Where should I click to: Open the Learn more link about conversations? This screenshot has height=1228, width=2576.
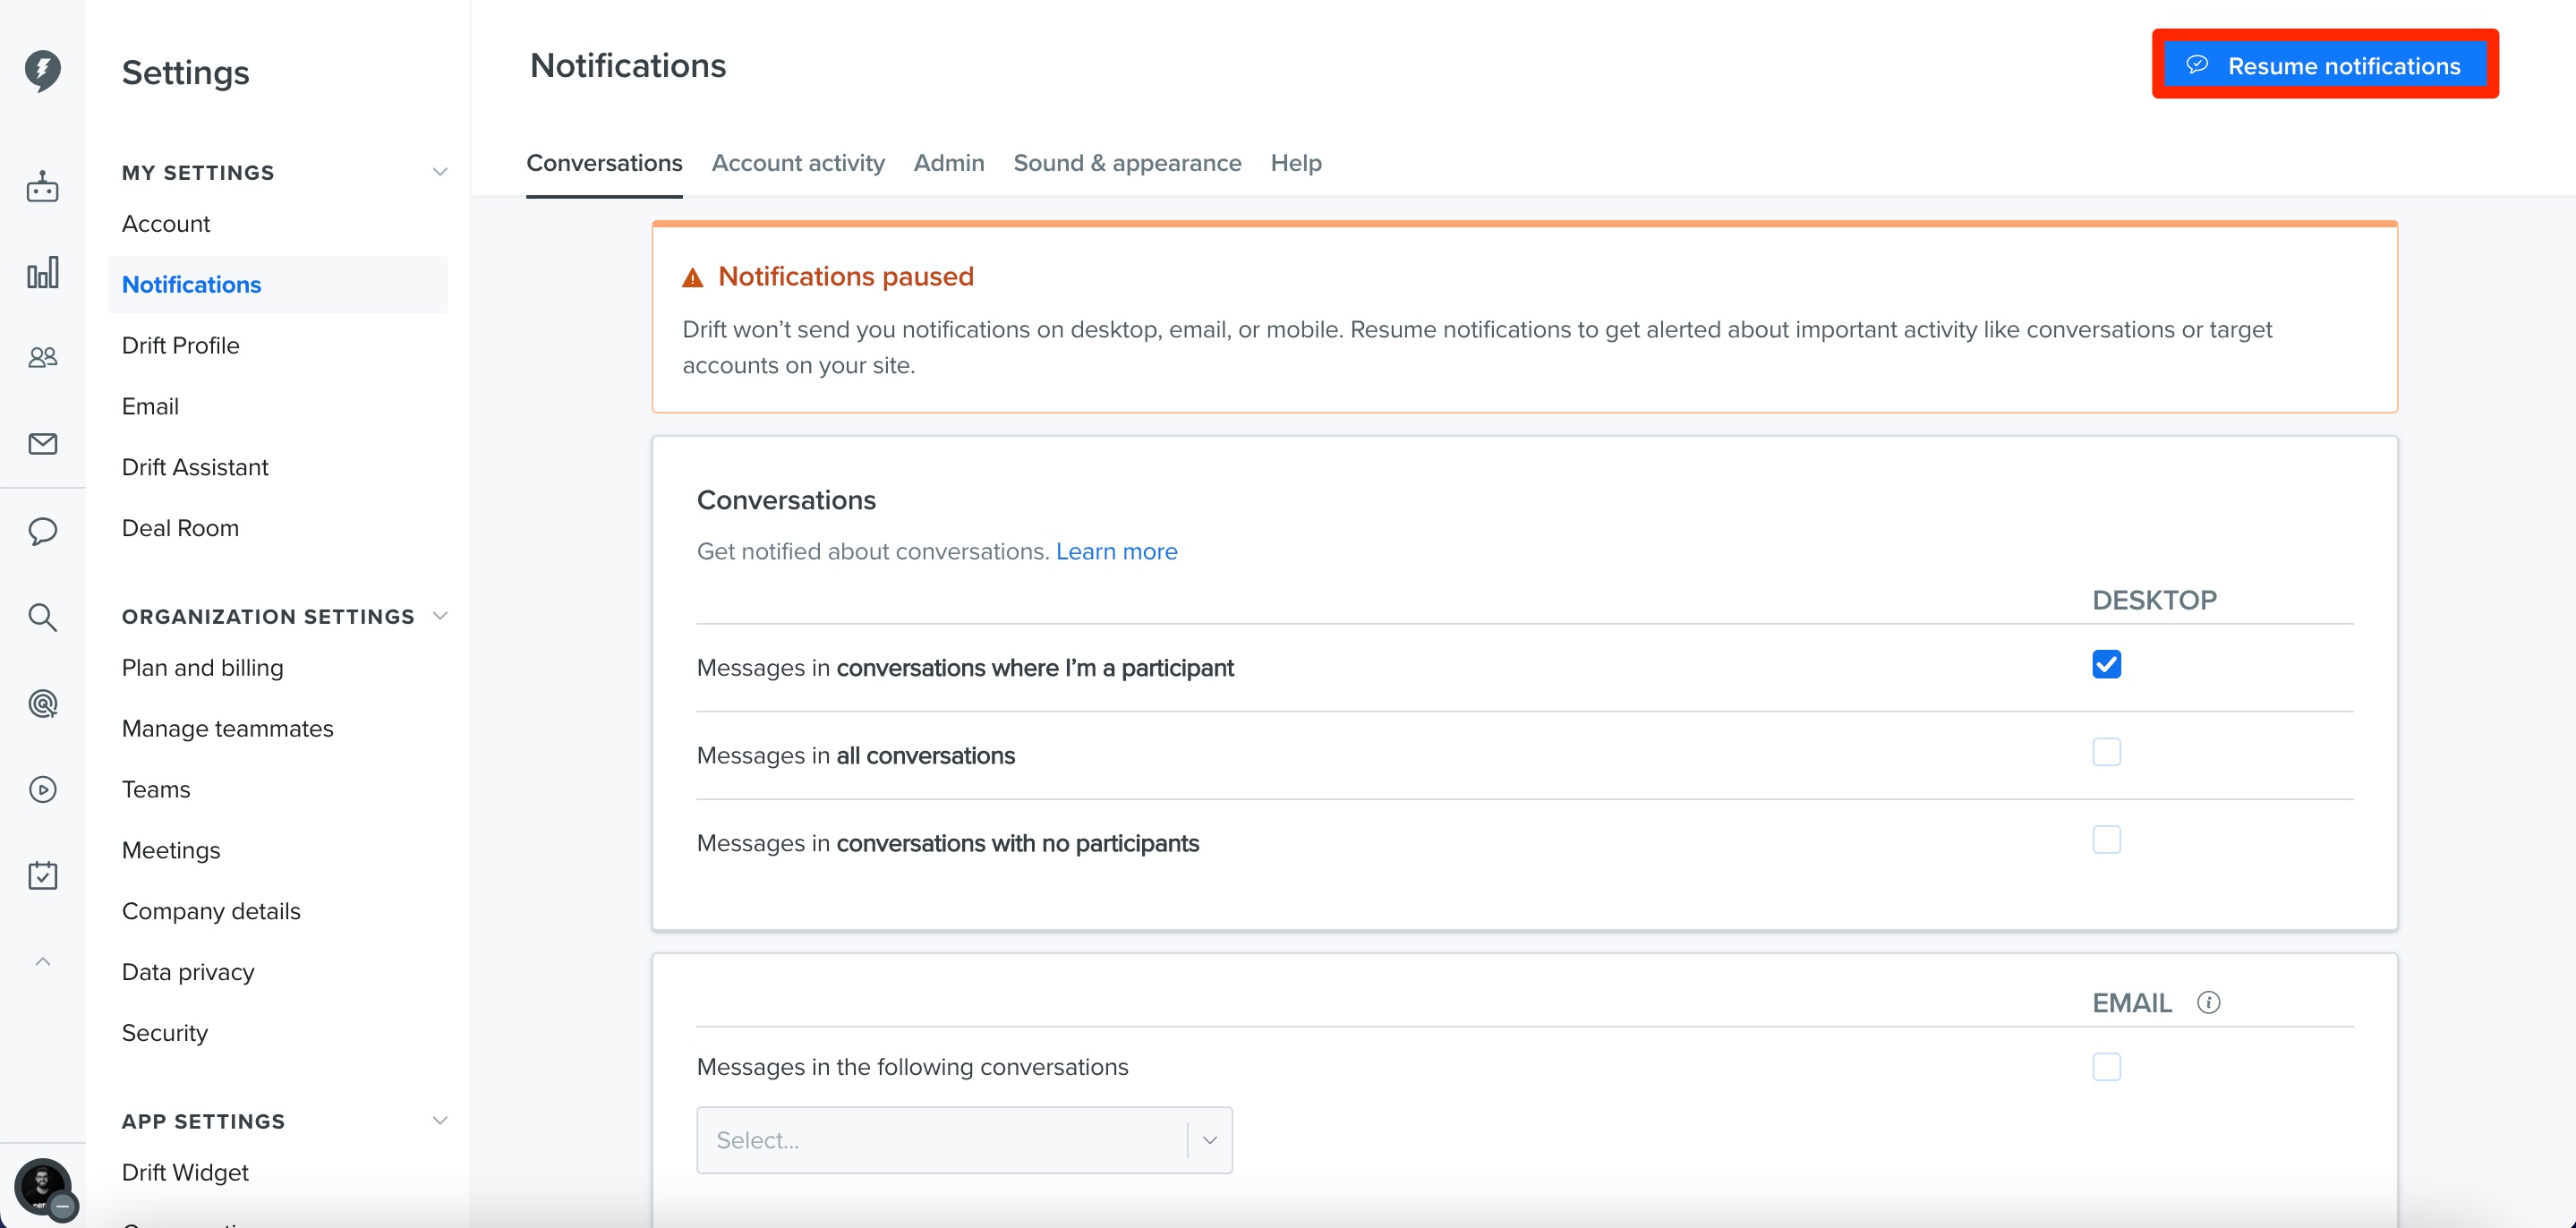pos(1116,551)
